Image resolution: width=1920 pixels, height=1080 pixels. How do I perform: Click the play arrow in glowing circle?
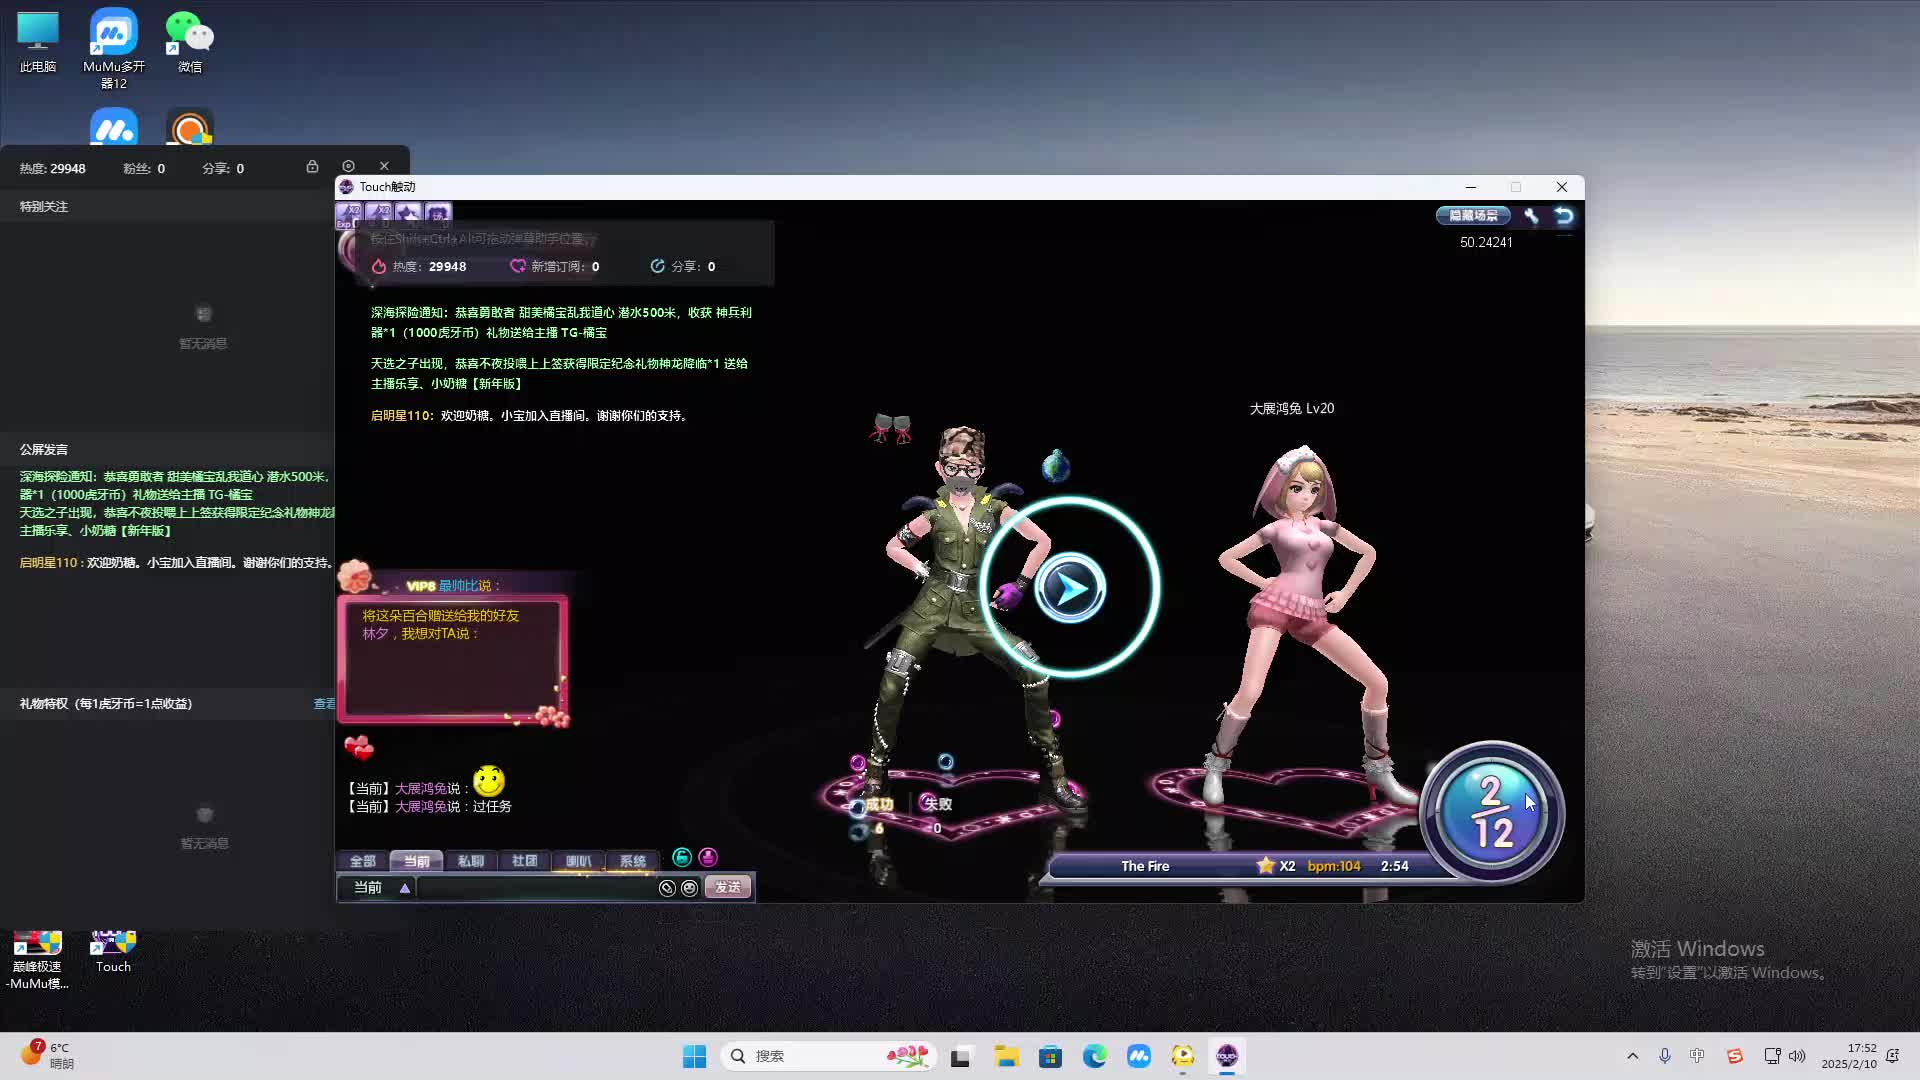click(x=1069, y=588)
